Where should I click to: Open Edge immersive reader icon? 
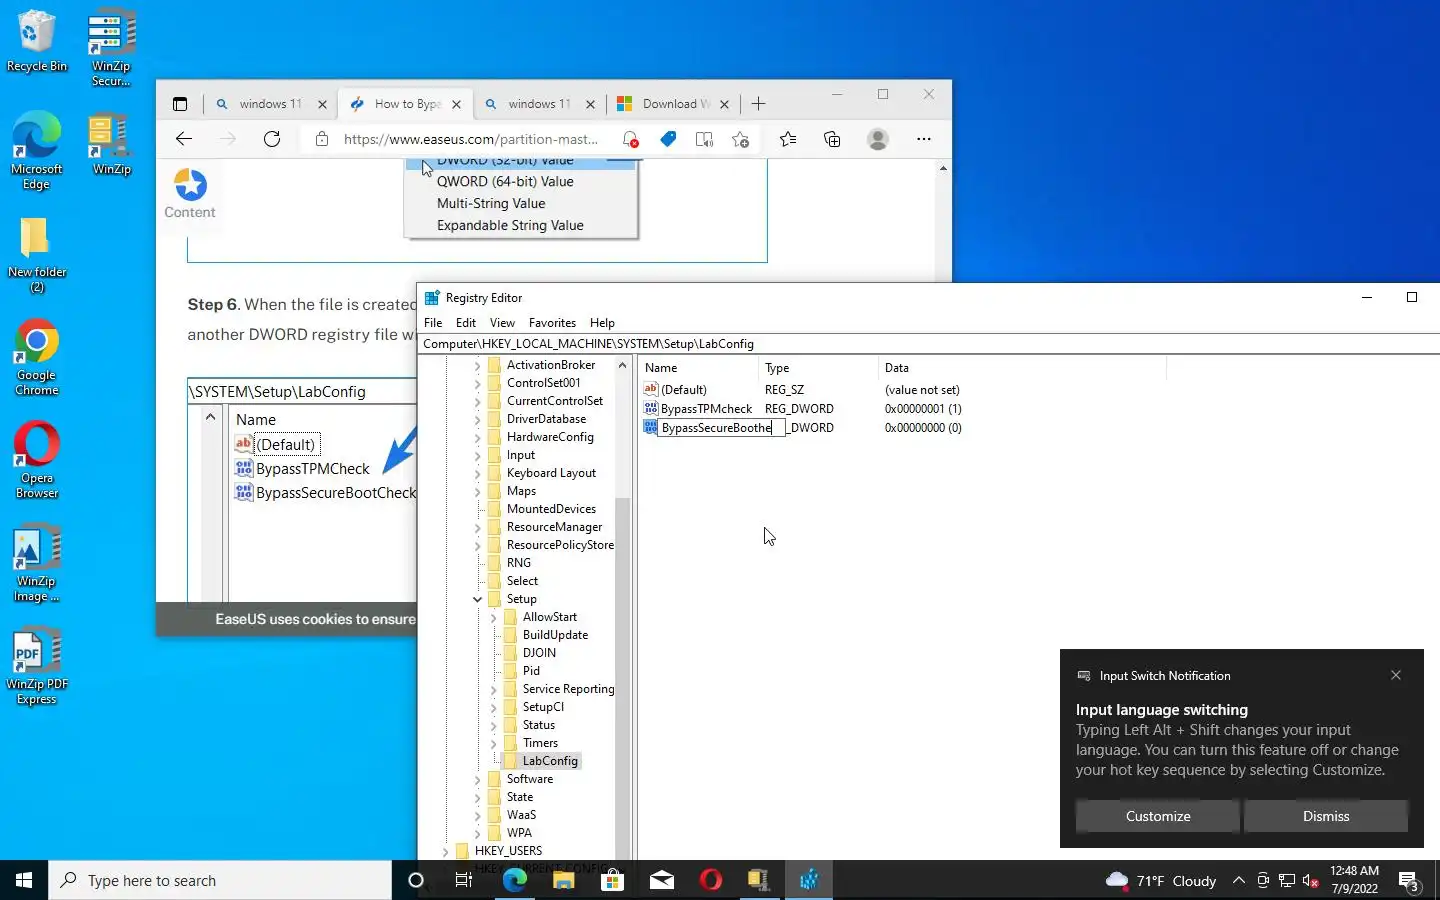tap(704, 139)
